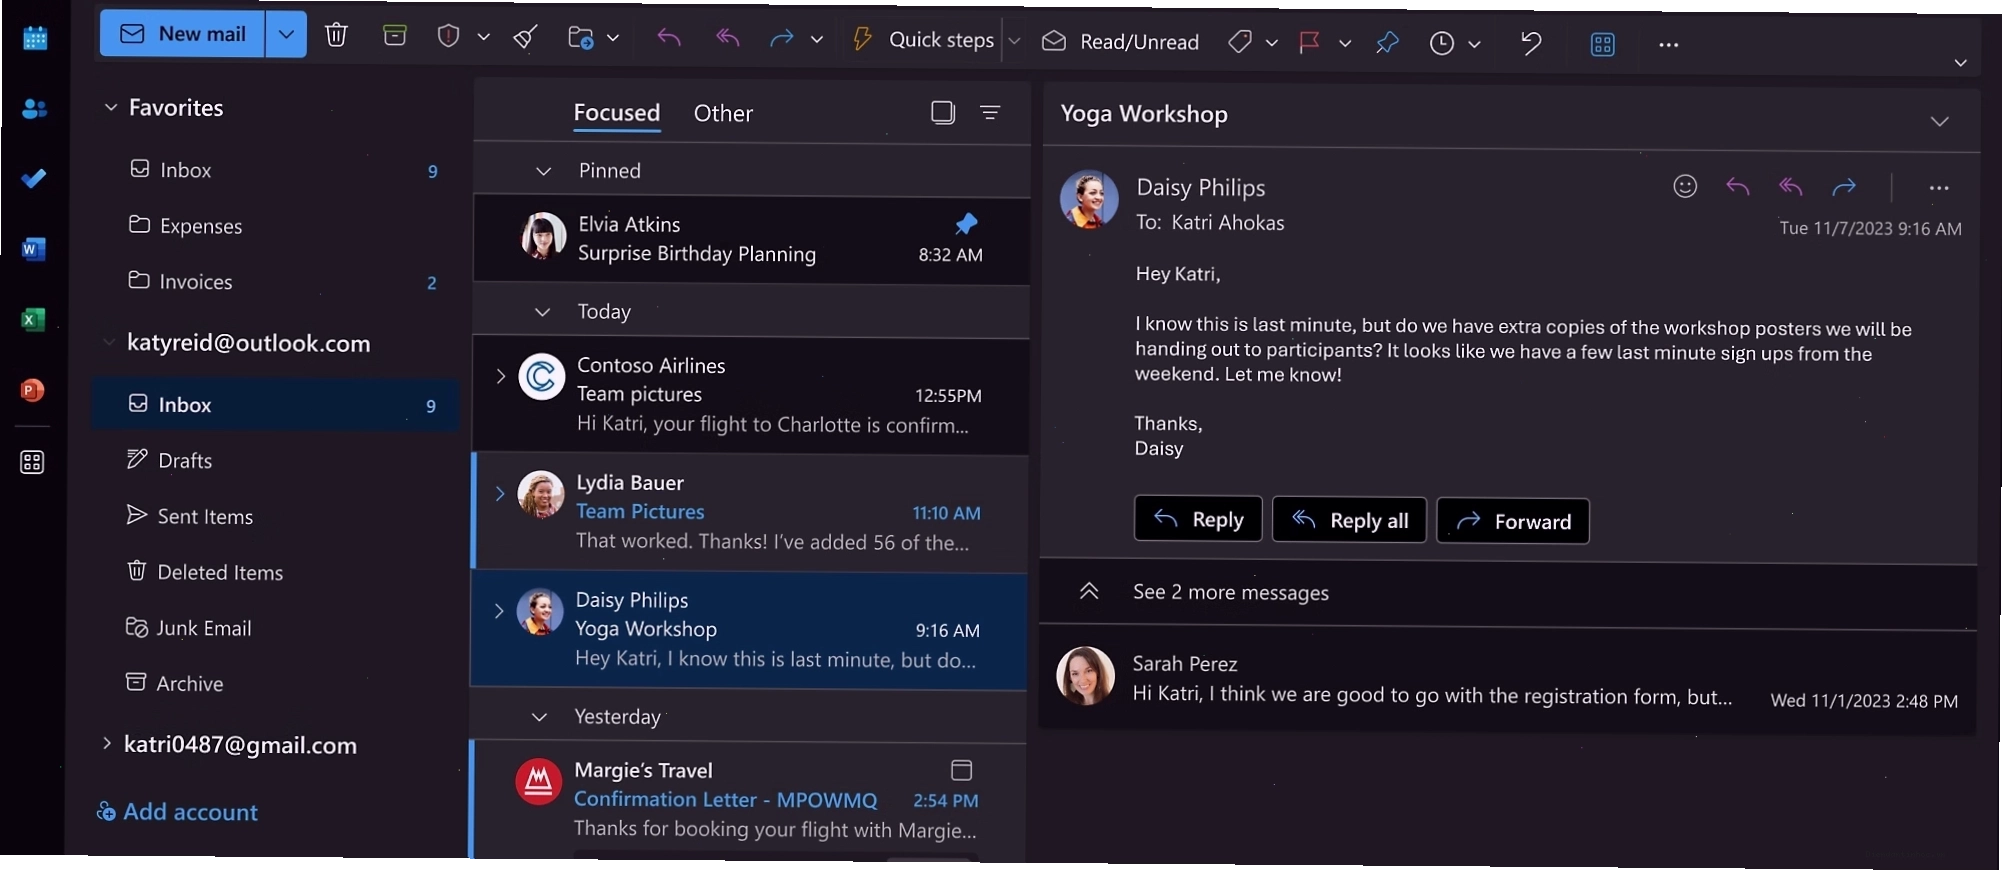The width and height of the screenshot is (2002, 871).
Task: Collapse the Yesterday group
Action: coord(539,717)
